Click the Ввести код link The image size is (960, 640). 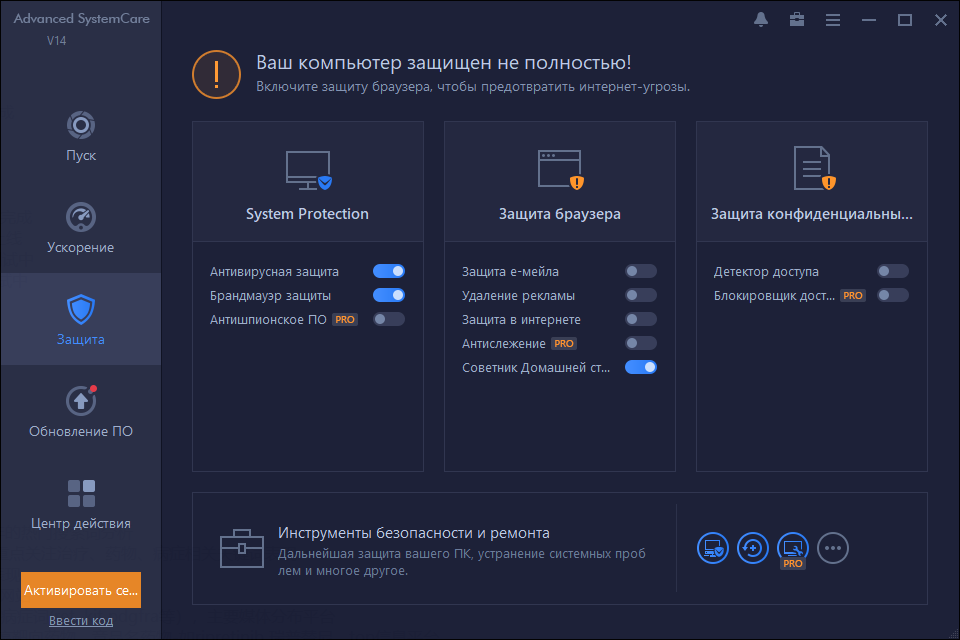pyautogui.click(x=81, y=620)
